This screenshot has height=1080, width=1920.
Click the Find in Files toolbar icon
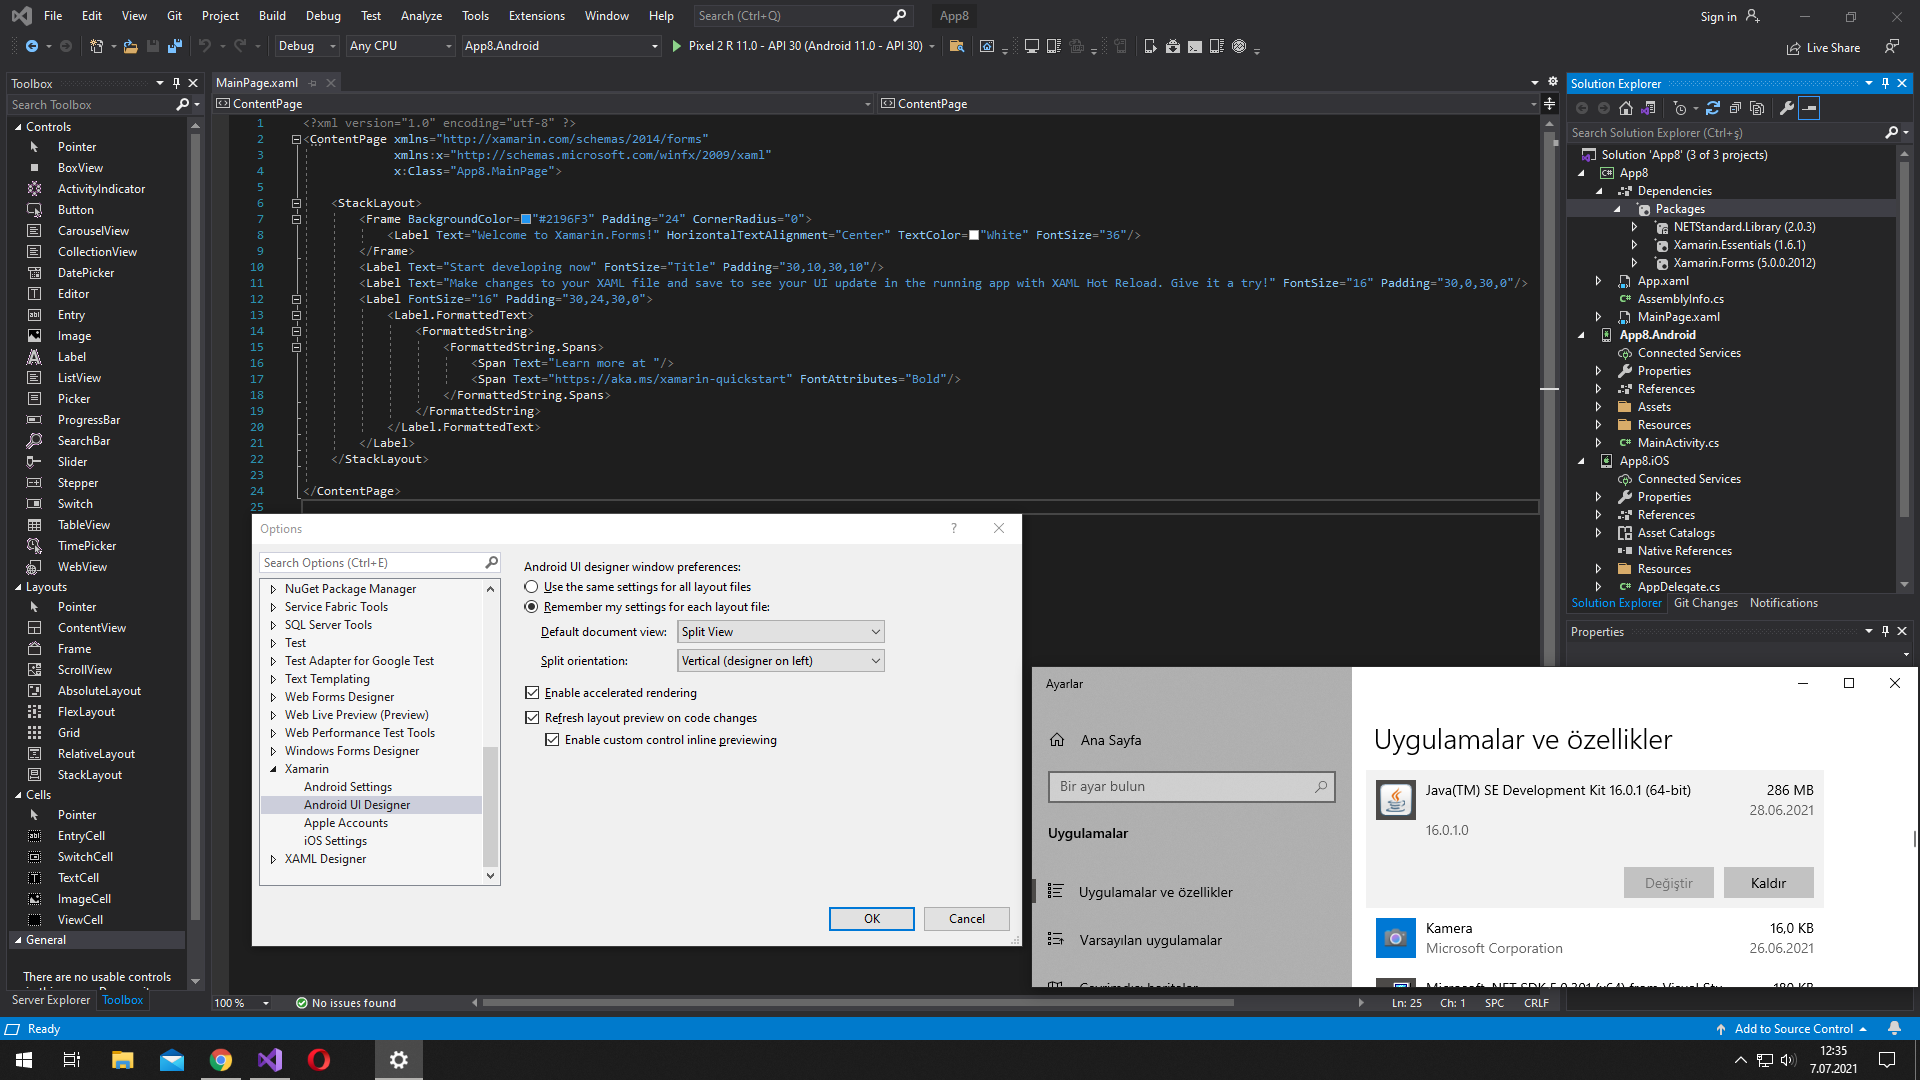point(957,46)
